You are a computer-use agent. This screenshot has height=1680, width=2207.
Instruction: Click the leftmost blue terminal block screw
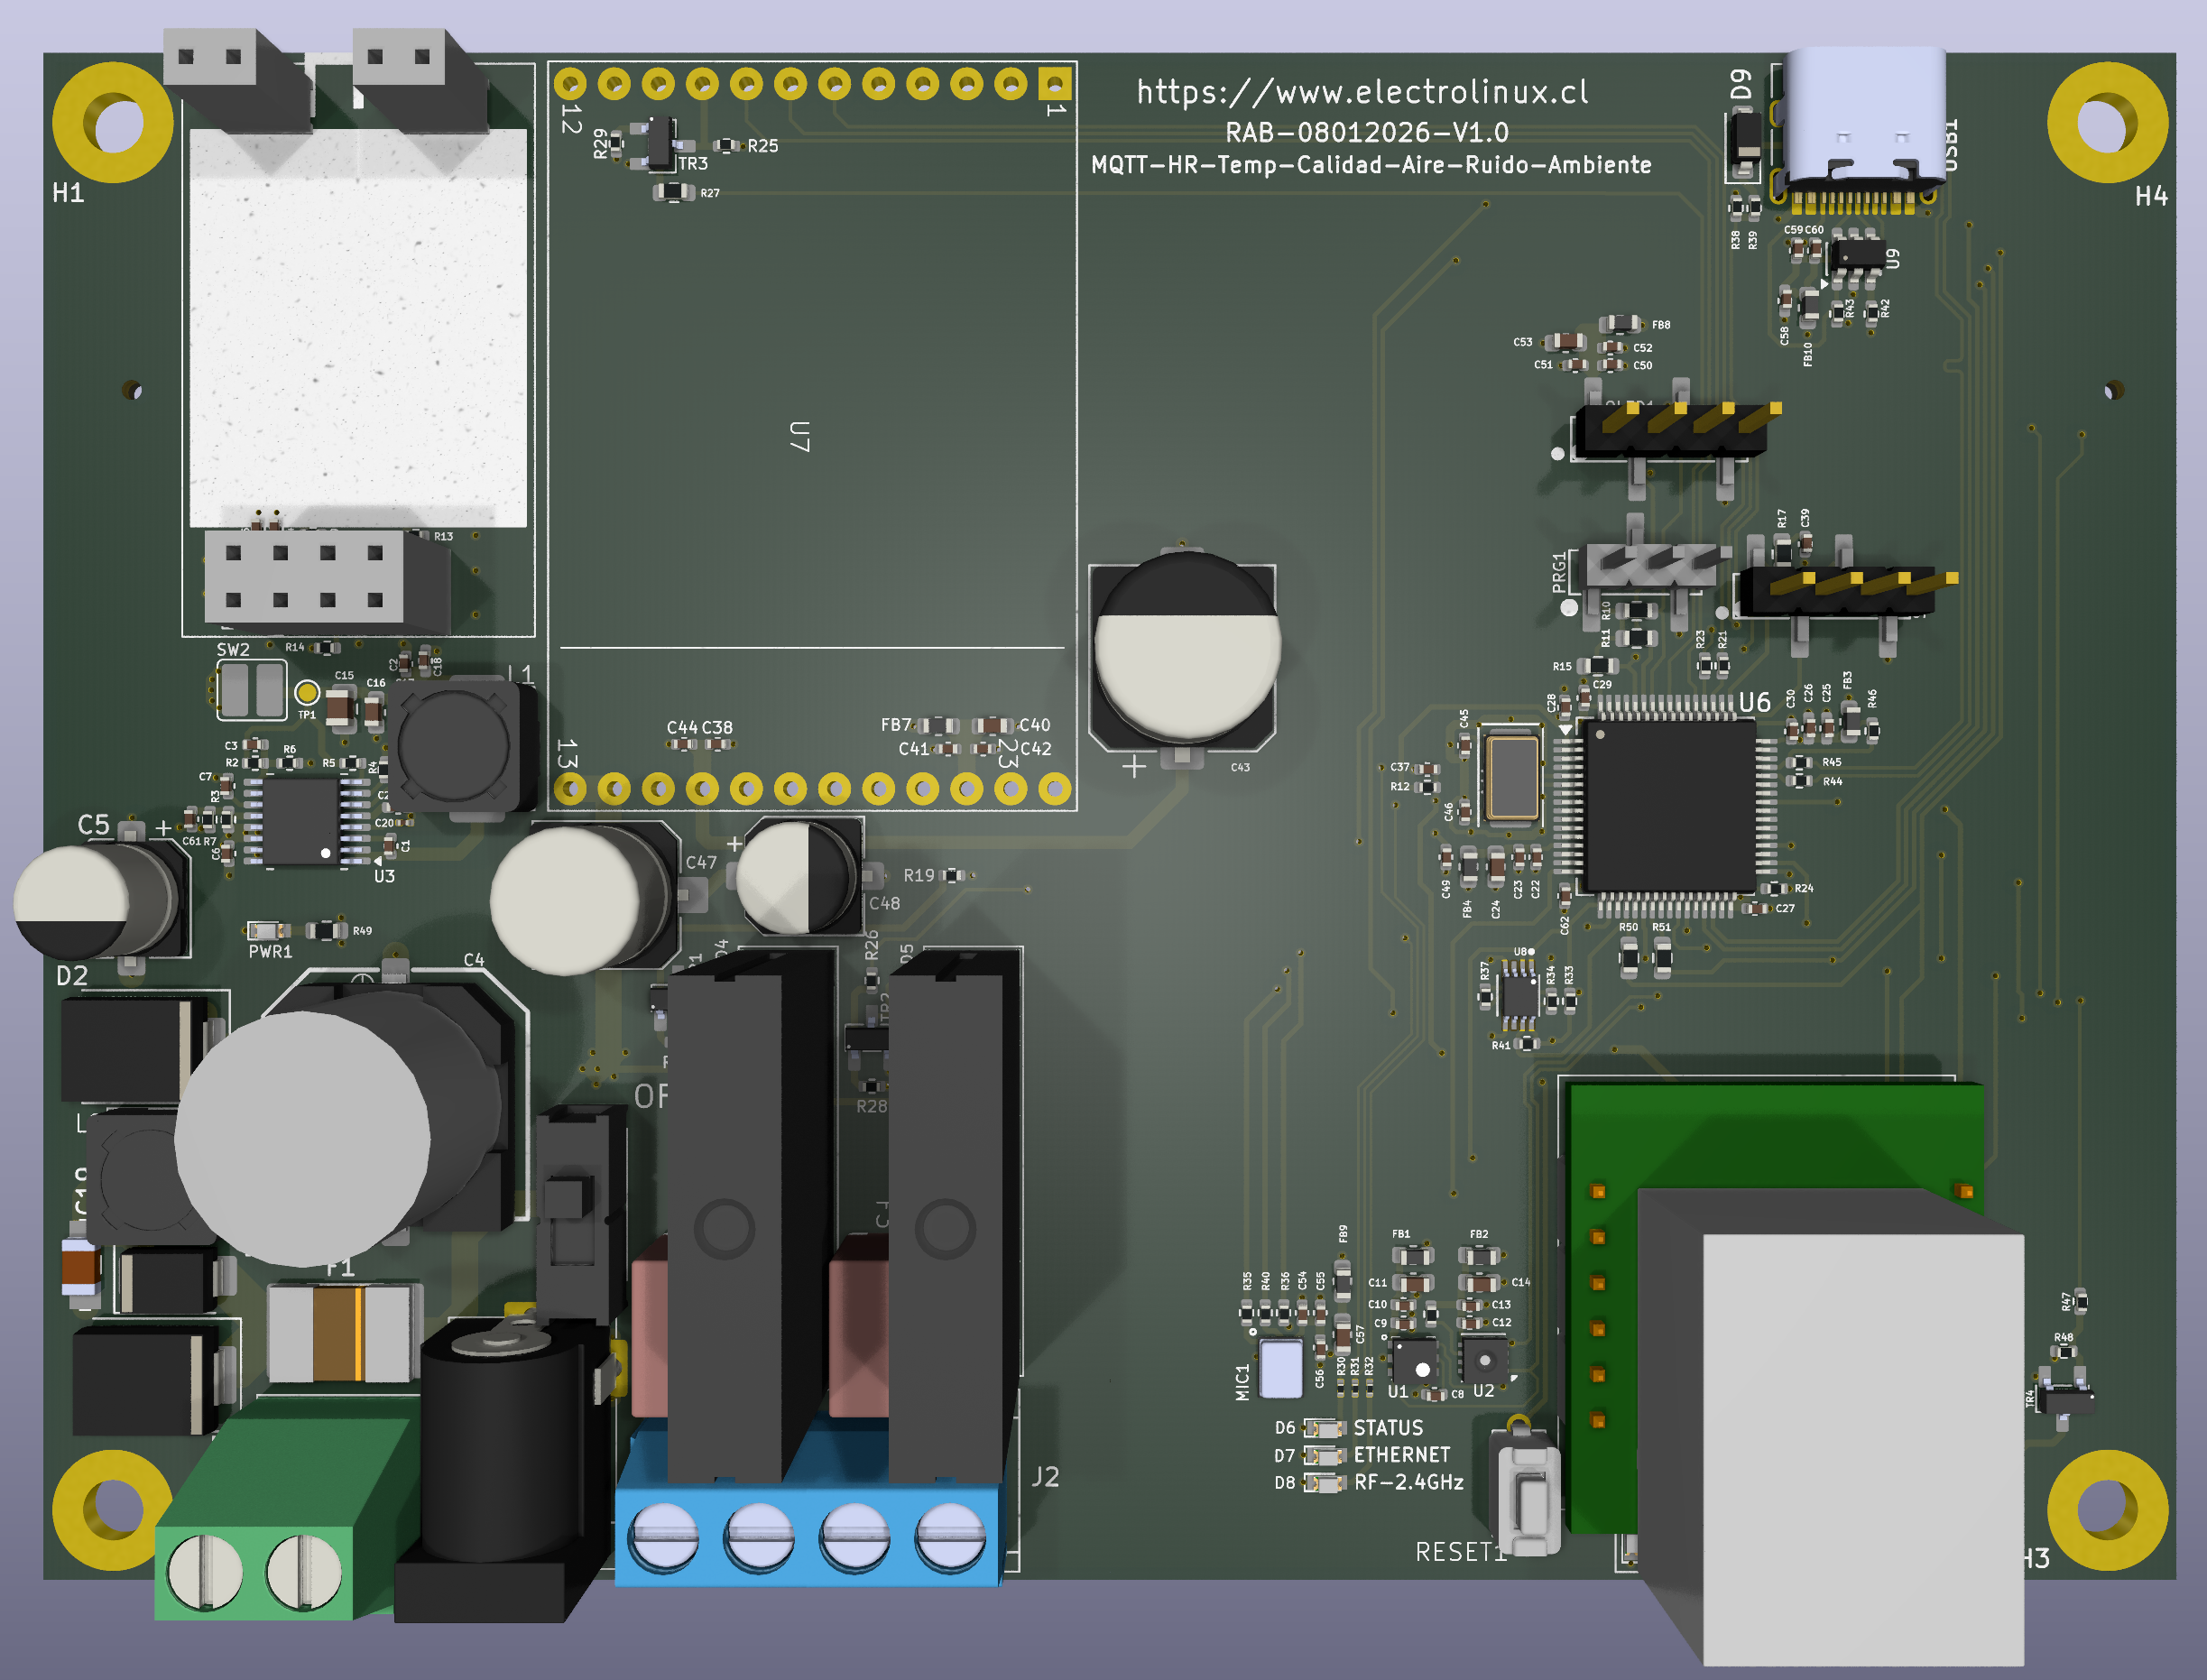664,1538
